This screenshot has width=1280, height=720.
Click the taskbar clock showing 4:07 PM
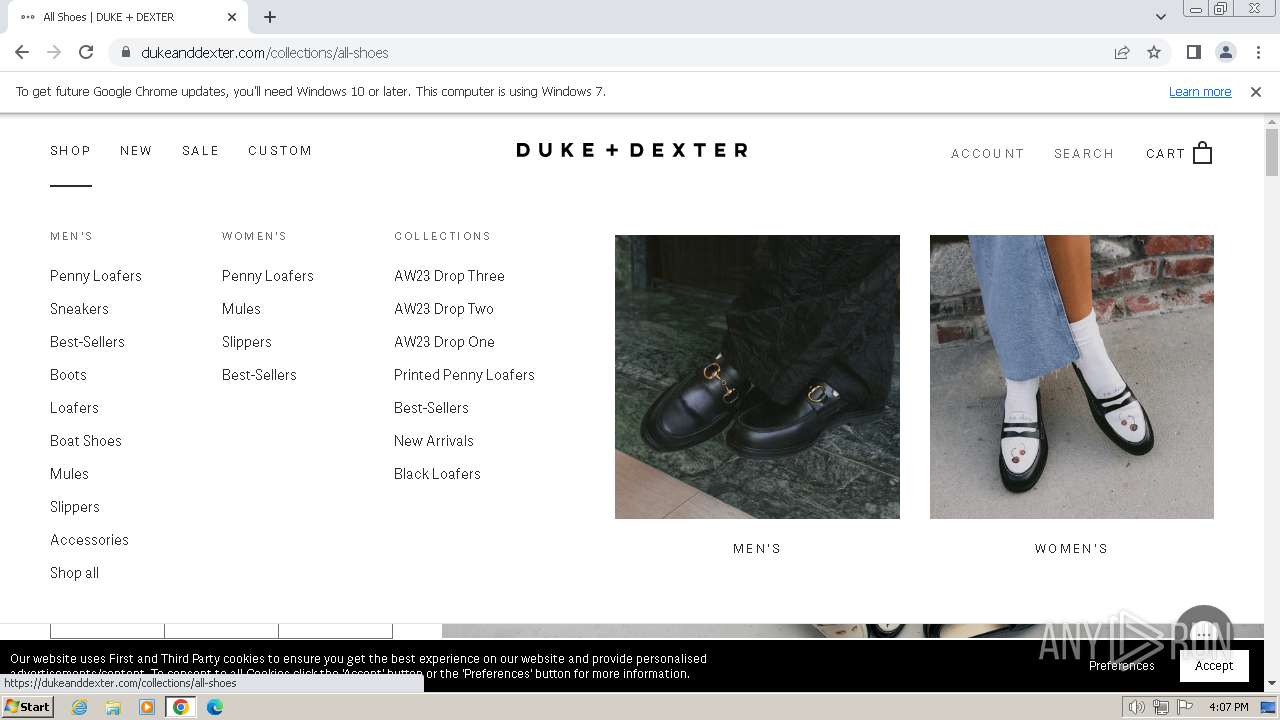1228,707
